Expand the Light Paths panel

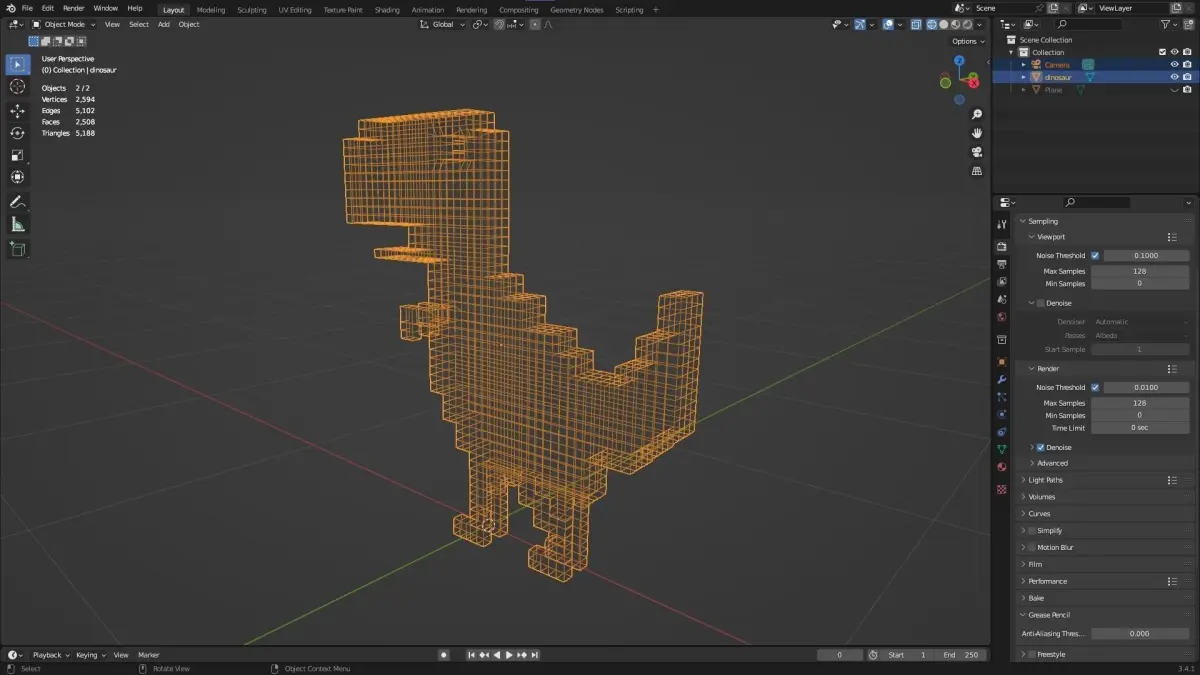pyautogui.click(x=1046, y=480)
